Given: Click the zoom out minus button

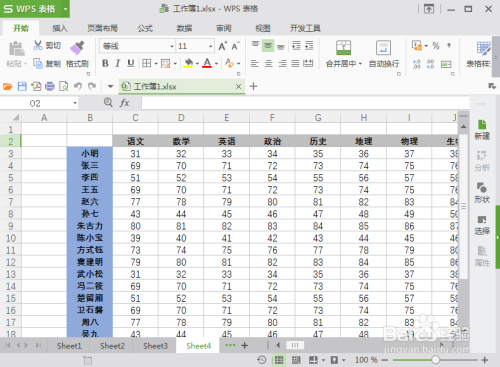Looking at the screenshot, I should 385,360.
